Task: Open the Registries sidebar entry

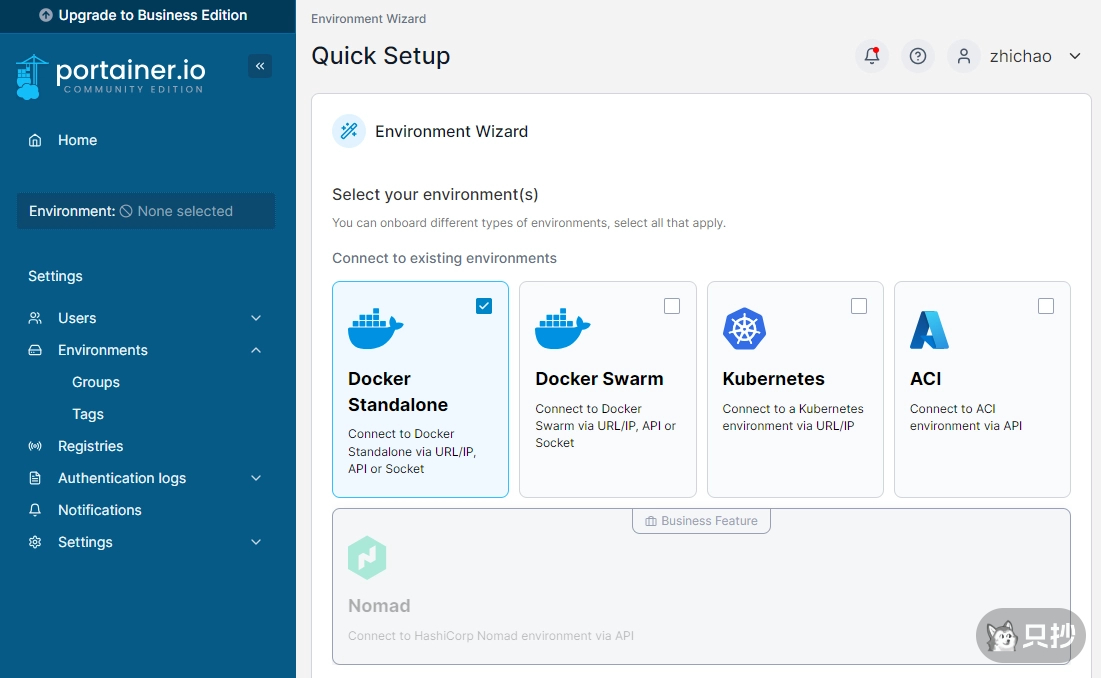Action: tap(90, 446)
